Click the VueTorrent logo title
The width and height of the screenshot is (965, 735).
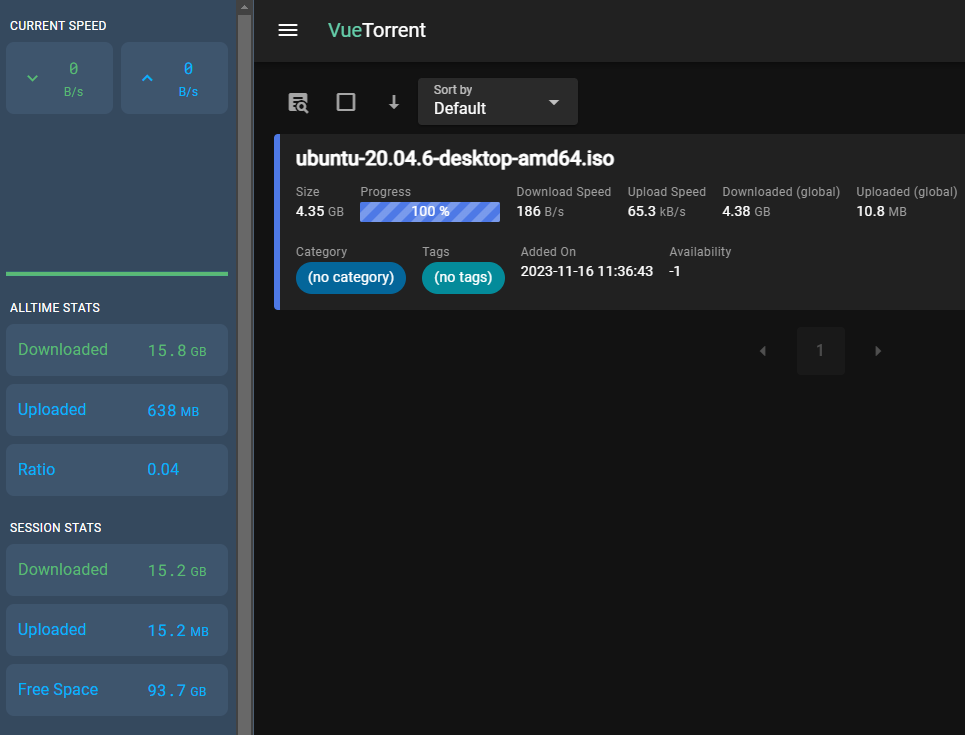tap(377, 30)
